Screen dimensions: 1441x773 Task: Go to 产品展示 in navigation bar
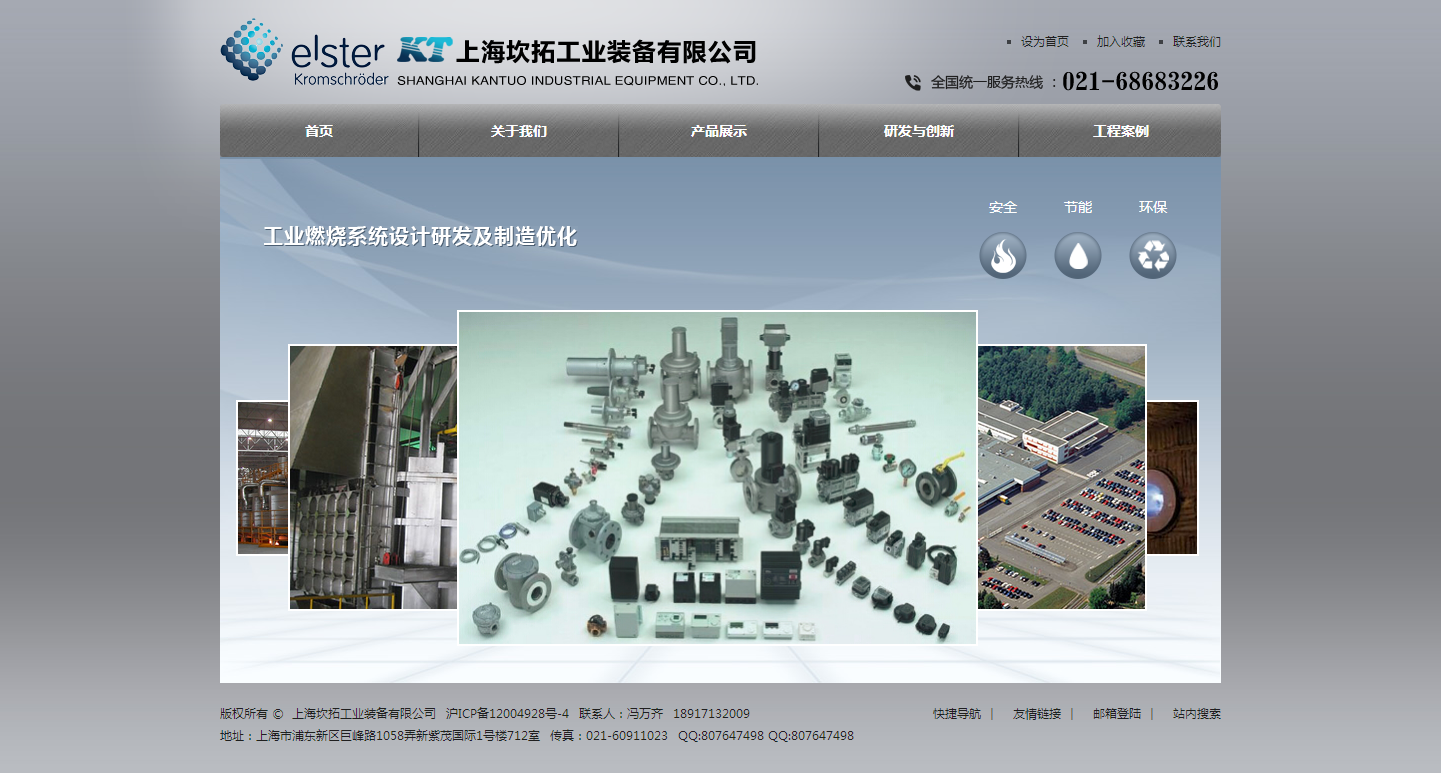(x=719, y=131)
